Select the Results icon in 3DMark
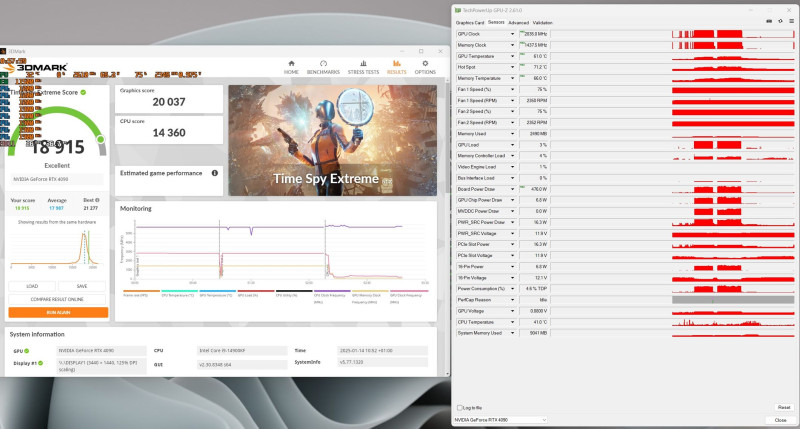Viewport: 800px width, 429px height. coord(396,64)
